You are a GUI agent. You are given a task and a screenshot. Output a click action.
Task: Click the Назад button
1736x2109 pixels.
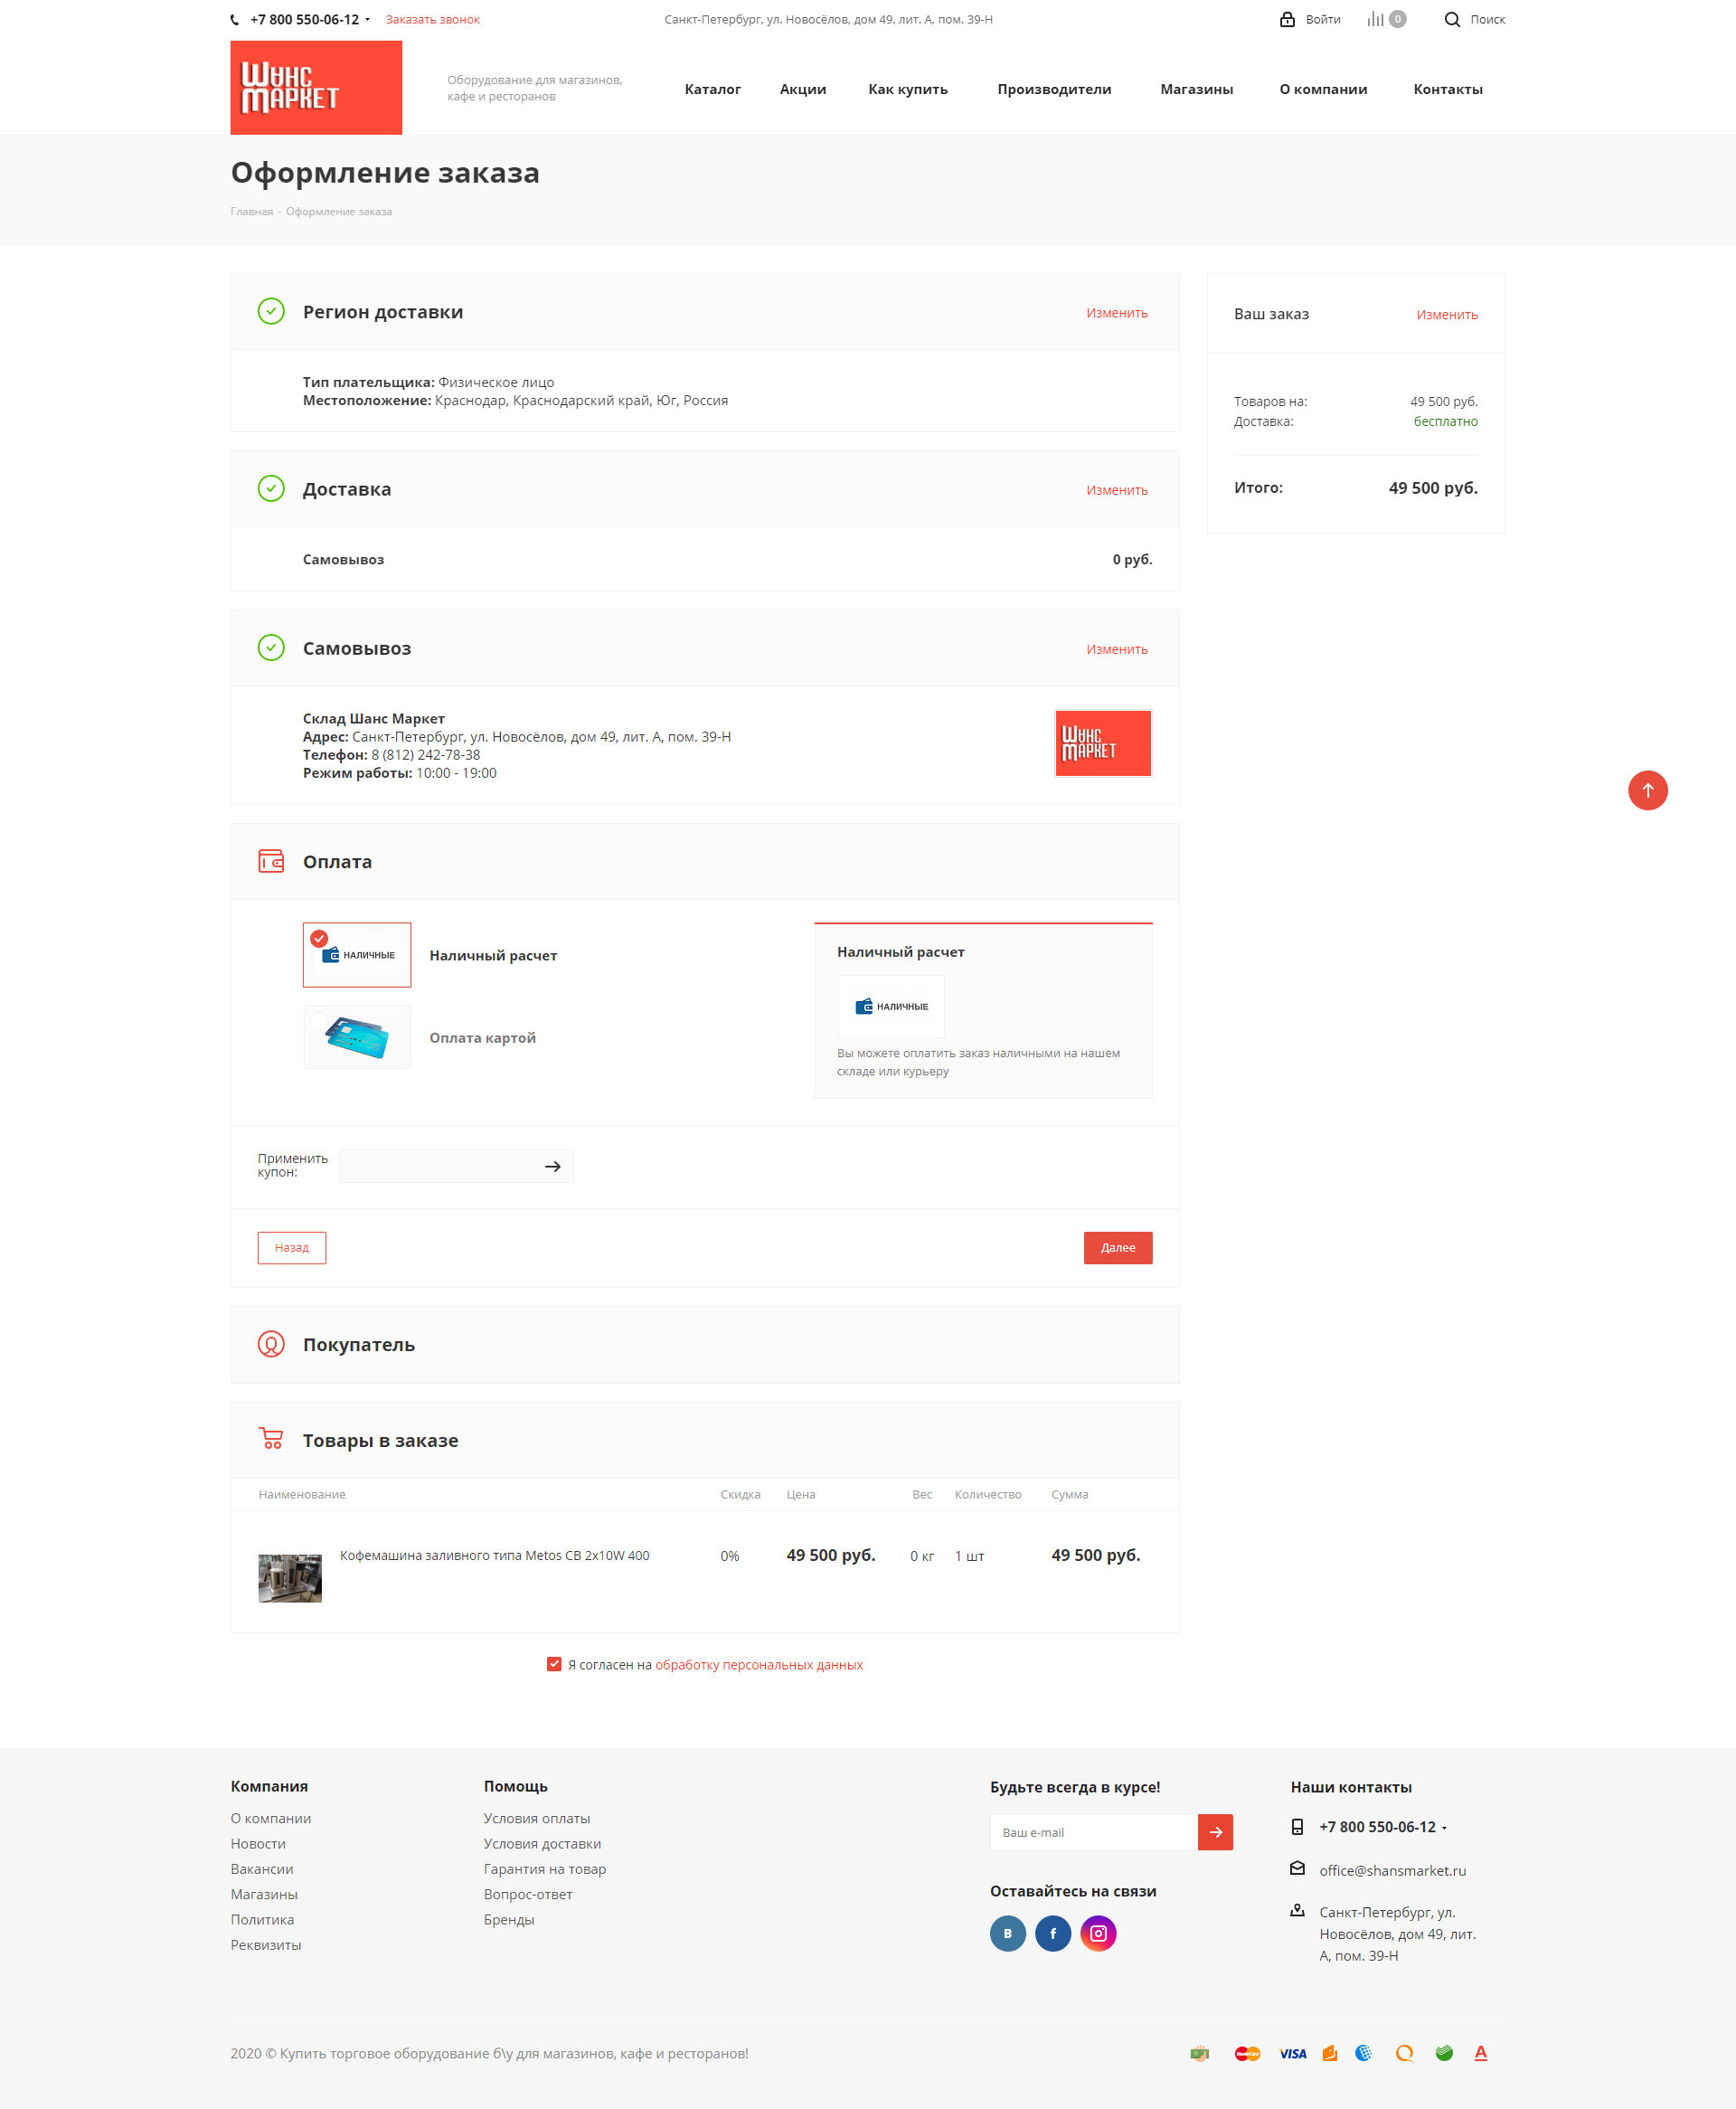point(292,1247)
